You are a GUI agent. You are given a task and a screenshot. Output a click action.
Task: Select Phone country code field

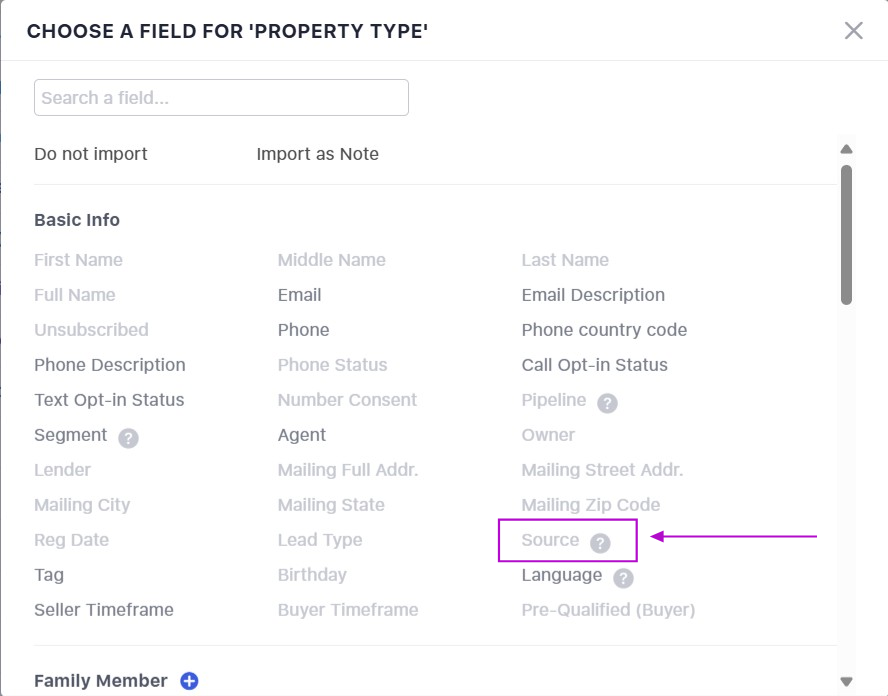(x=604, y=330)
